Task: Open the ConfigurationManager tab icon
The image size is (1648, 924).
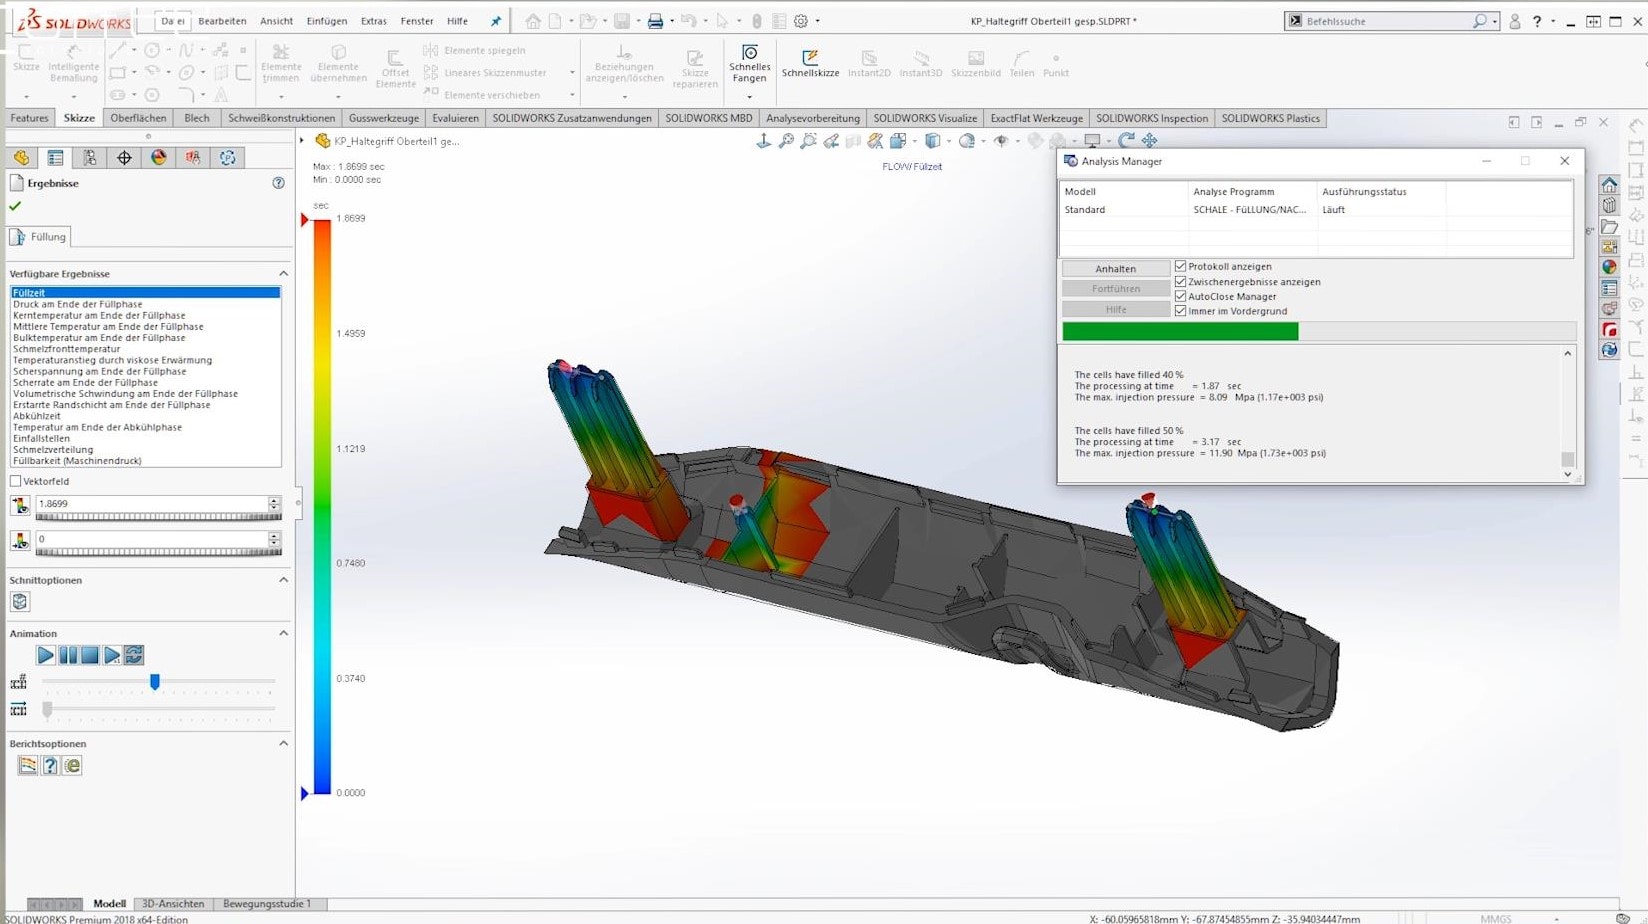Action: [90, 158]
